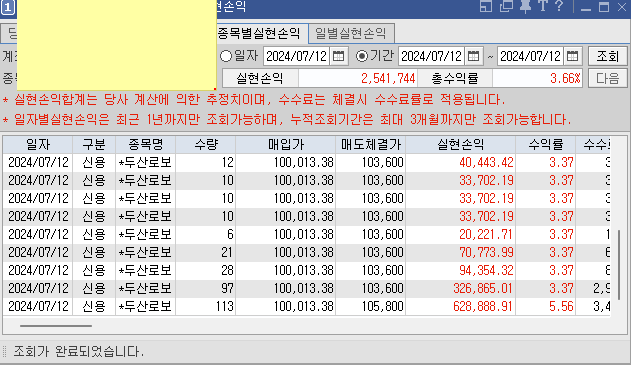Open help question mark icon

pos(559,6)
